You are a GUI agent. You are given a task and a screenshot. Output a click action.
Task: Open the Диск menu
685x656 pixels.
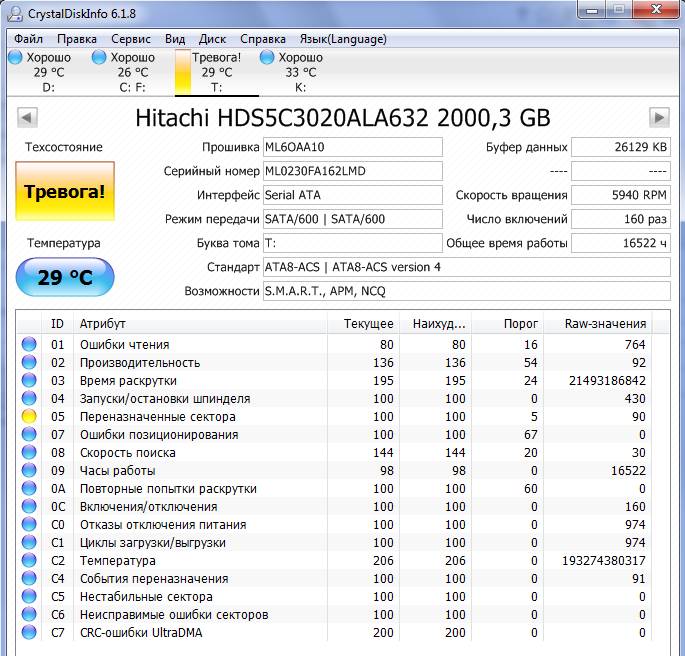pyautogui.click(x=212, y=39)
